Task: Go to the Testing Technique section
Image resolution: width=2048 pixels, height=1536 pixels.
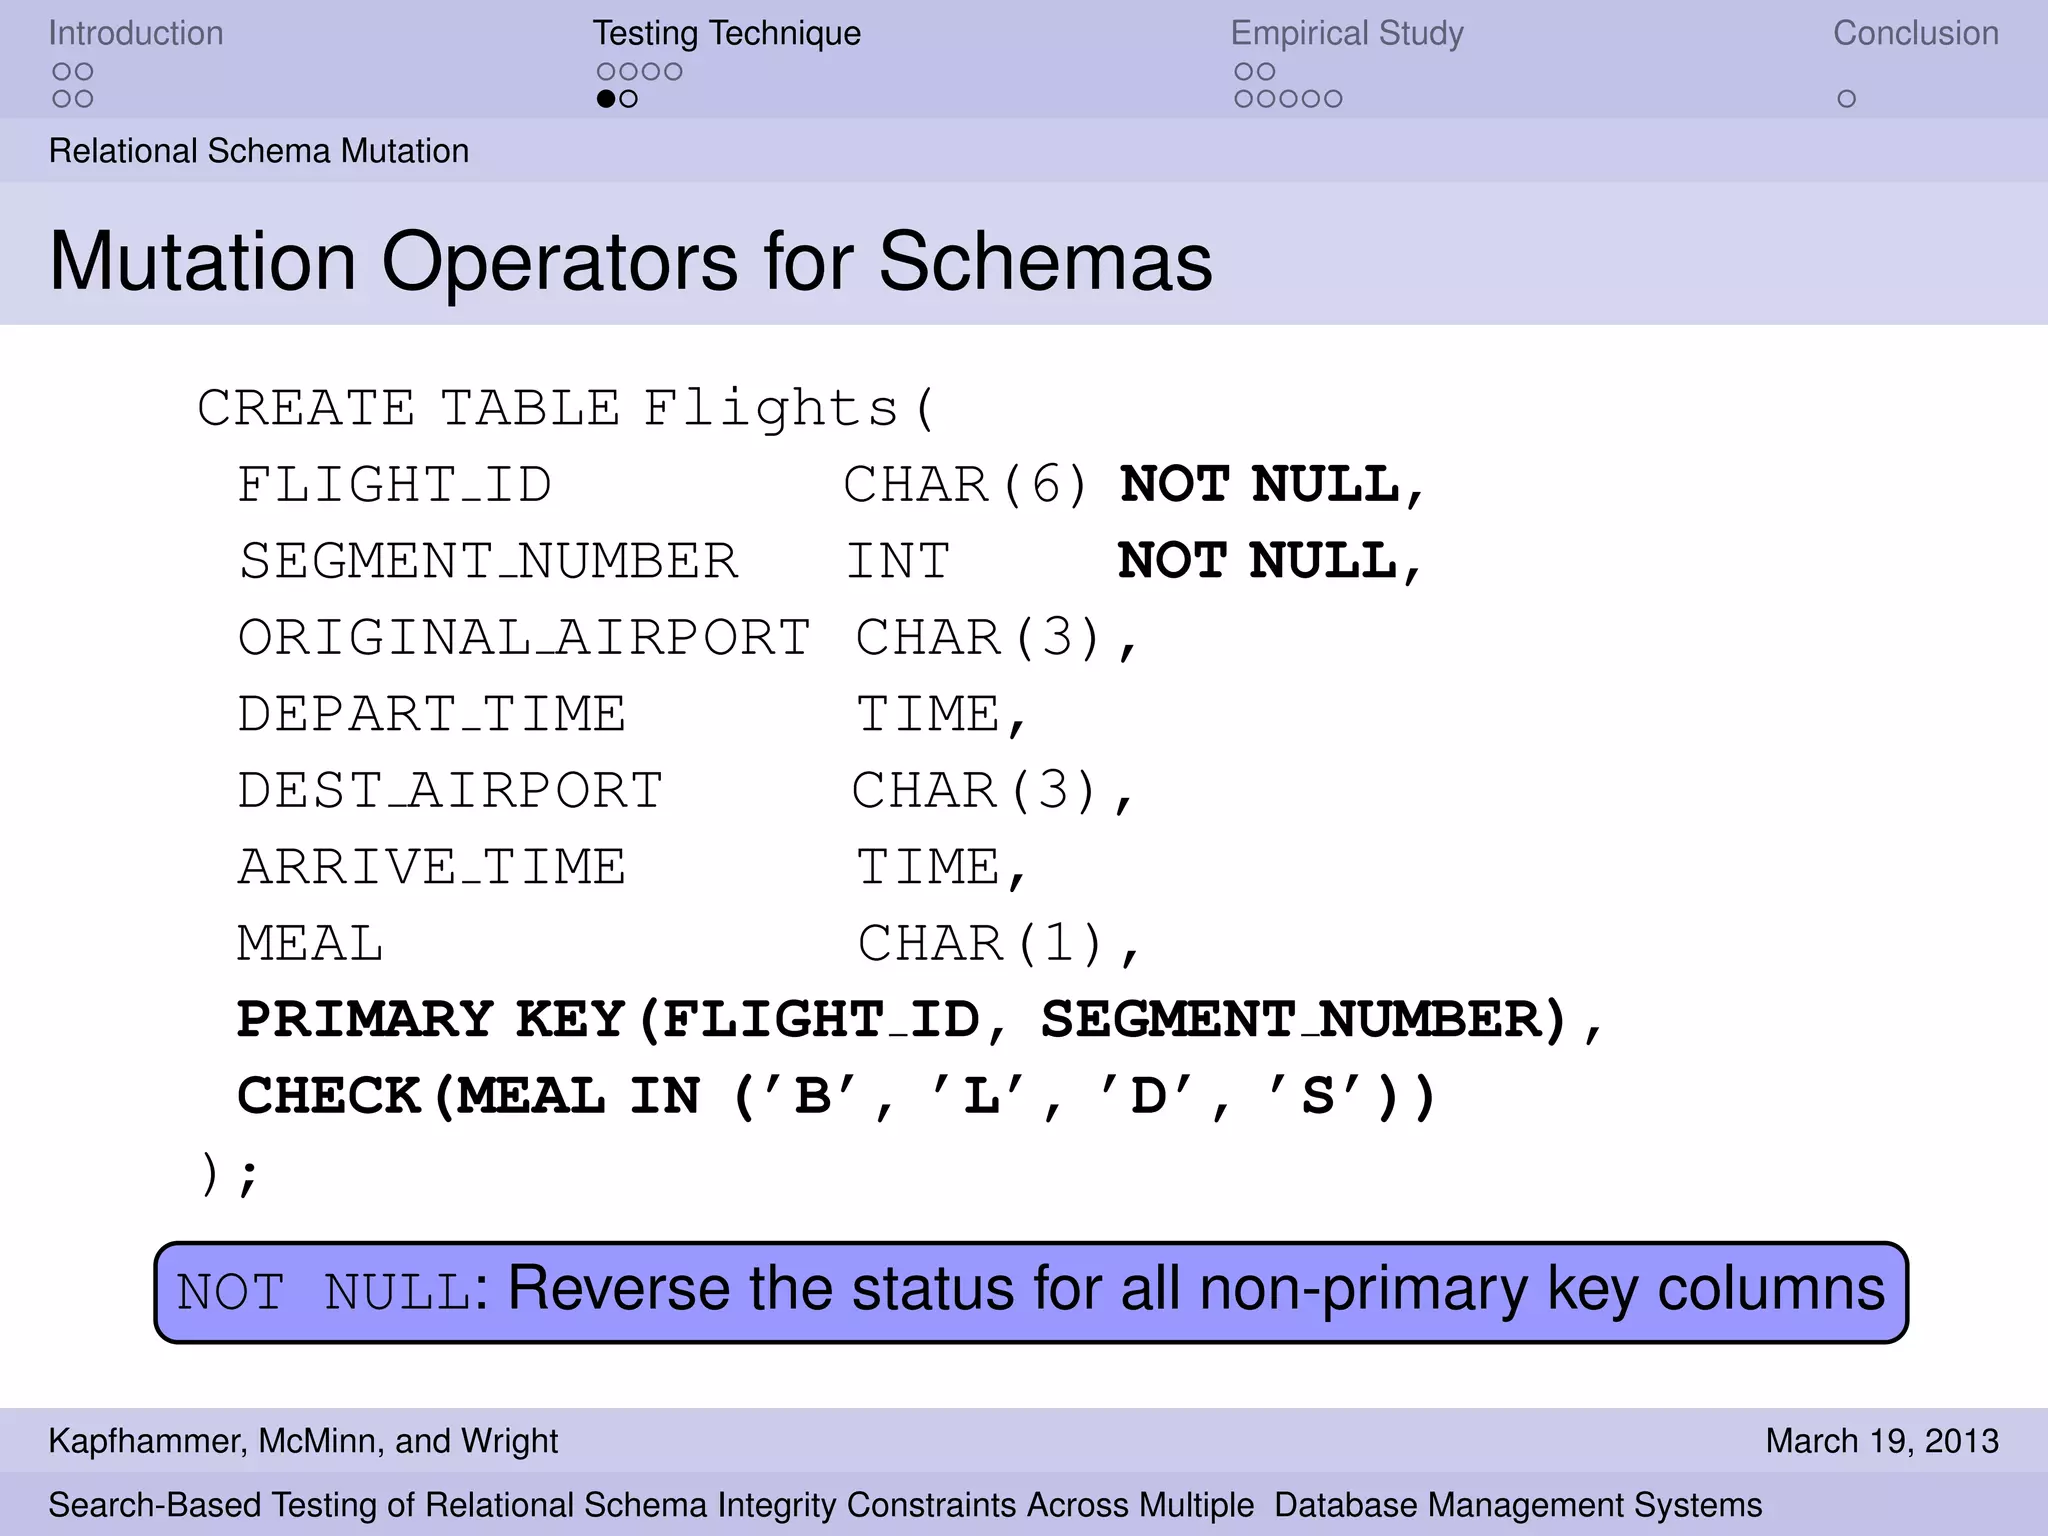Action: [727, 33]
